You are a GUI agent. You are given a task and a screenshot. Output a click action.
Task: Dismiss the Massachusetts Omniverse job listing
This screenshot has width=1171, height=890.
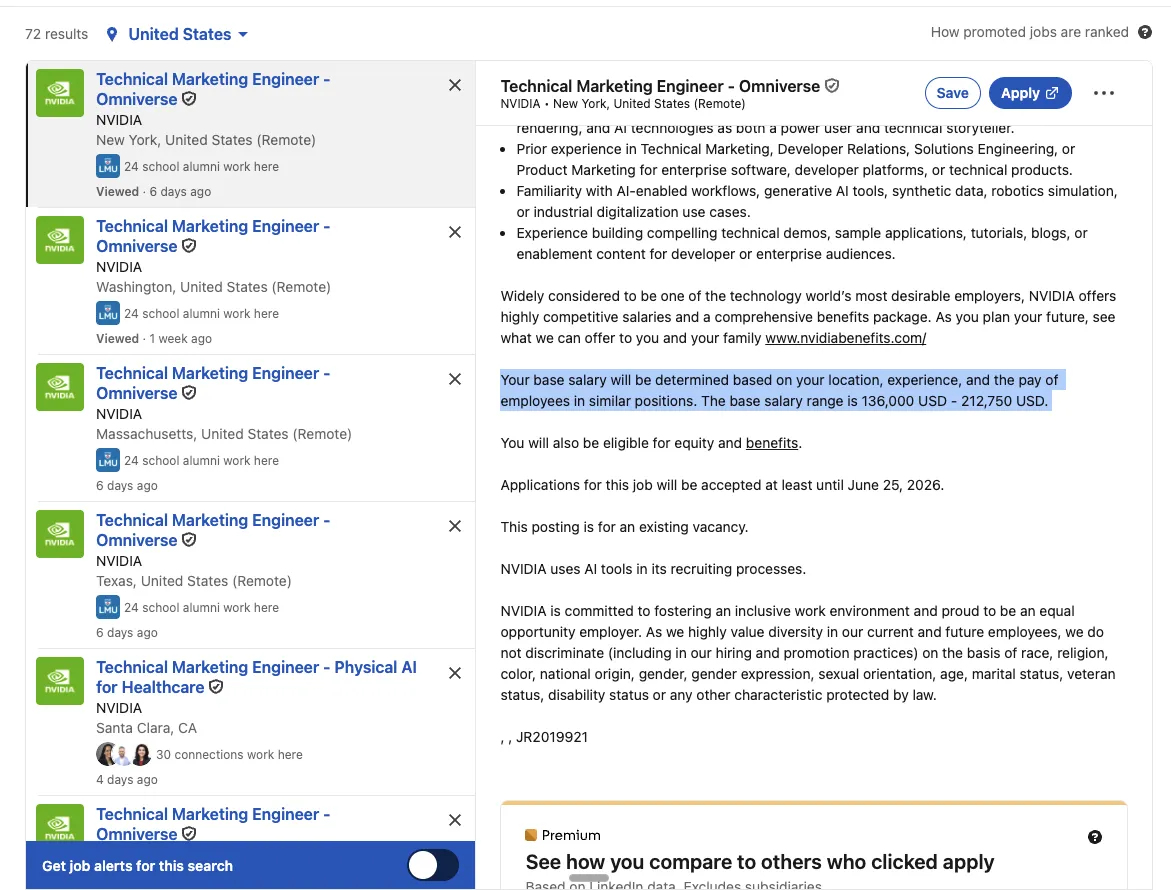pyautogui.click(x=455, y=379)
